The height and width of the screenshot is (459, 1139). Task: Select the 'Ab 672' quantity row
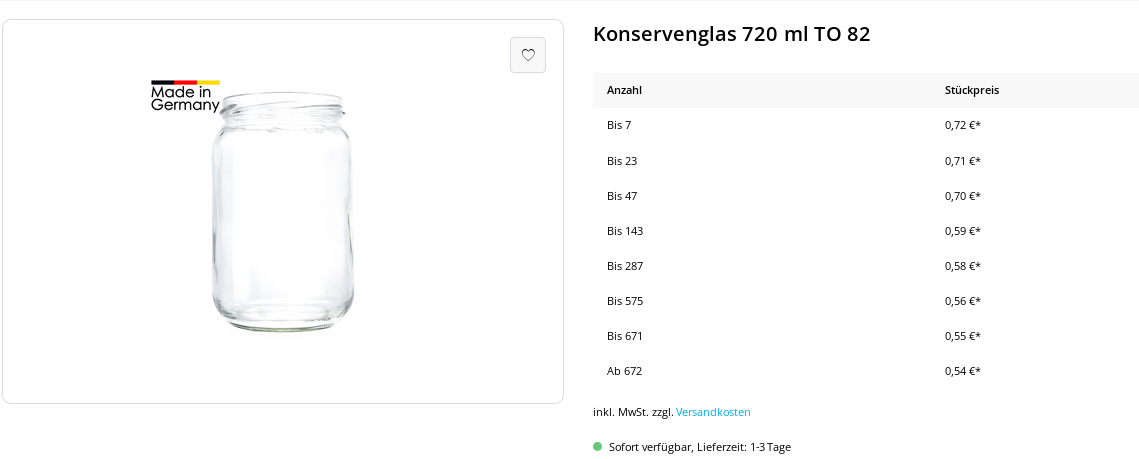[x=624, y=371]
